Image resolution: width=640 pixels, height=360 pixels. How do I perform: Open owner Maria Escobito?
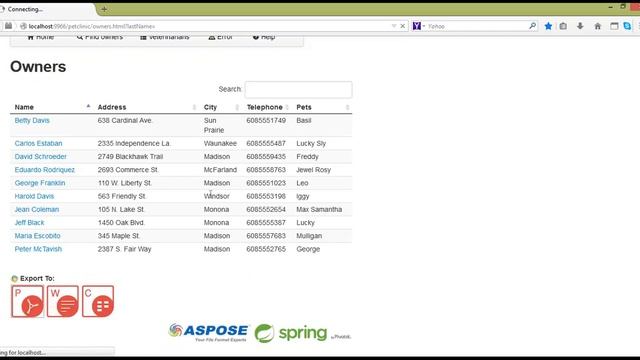pos(38,236)
